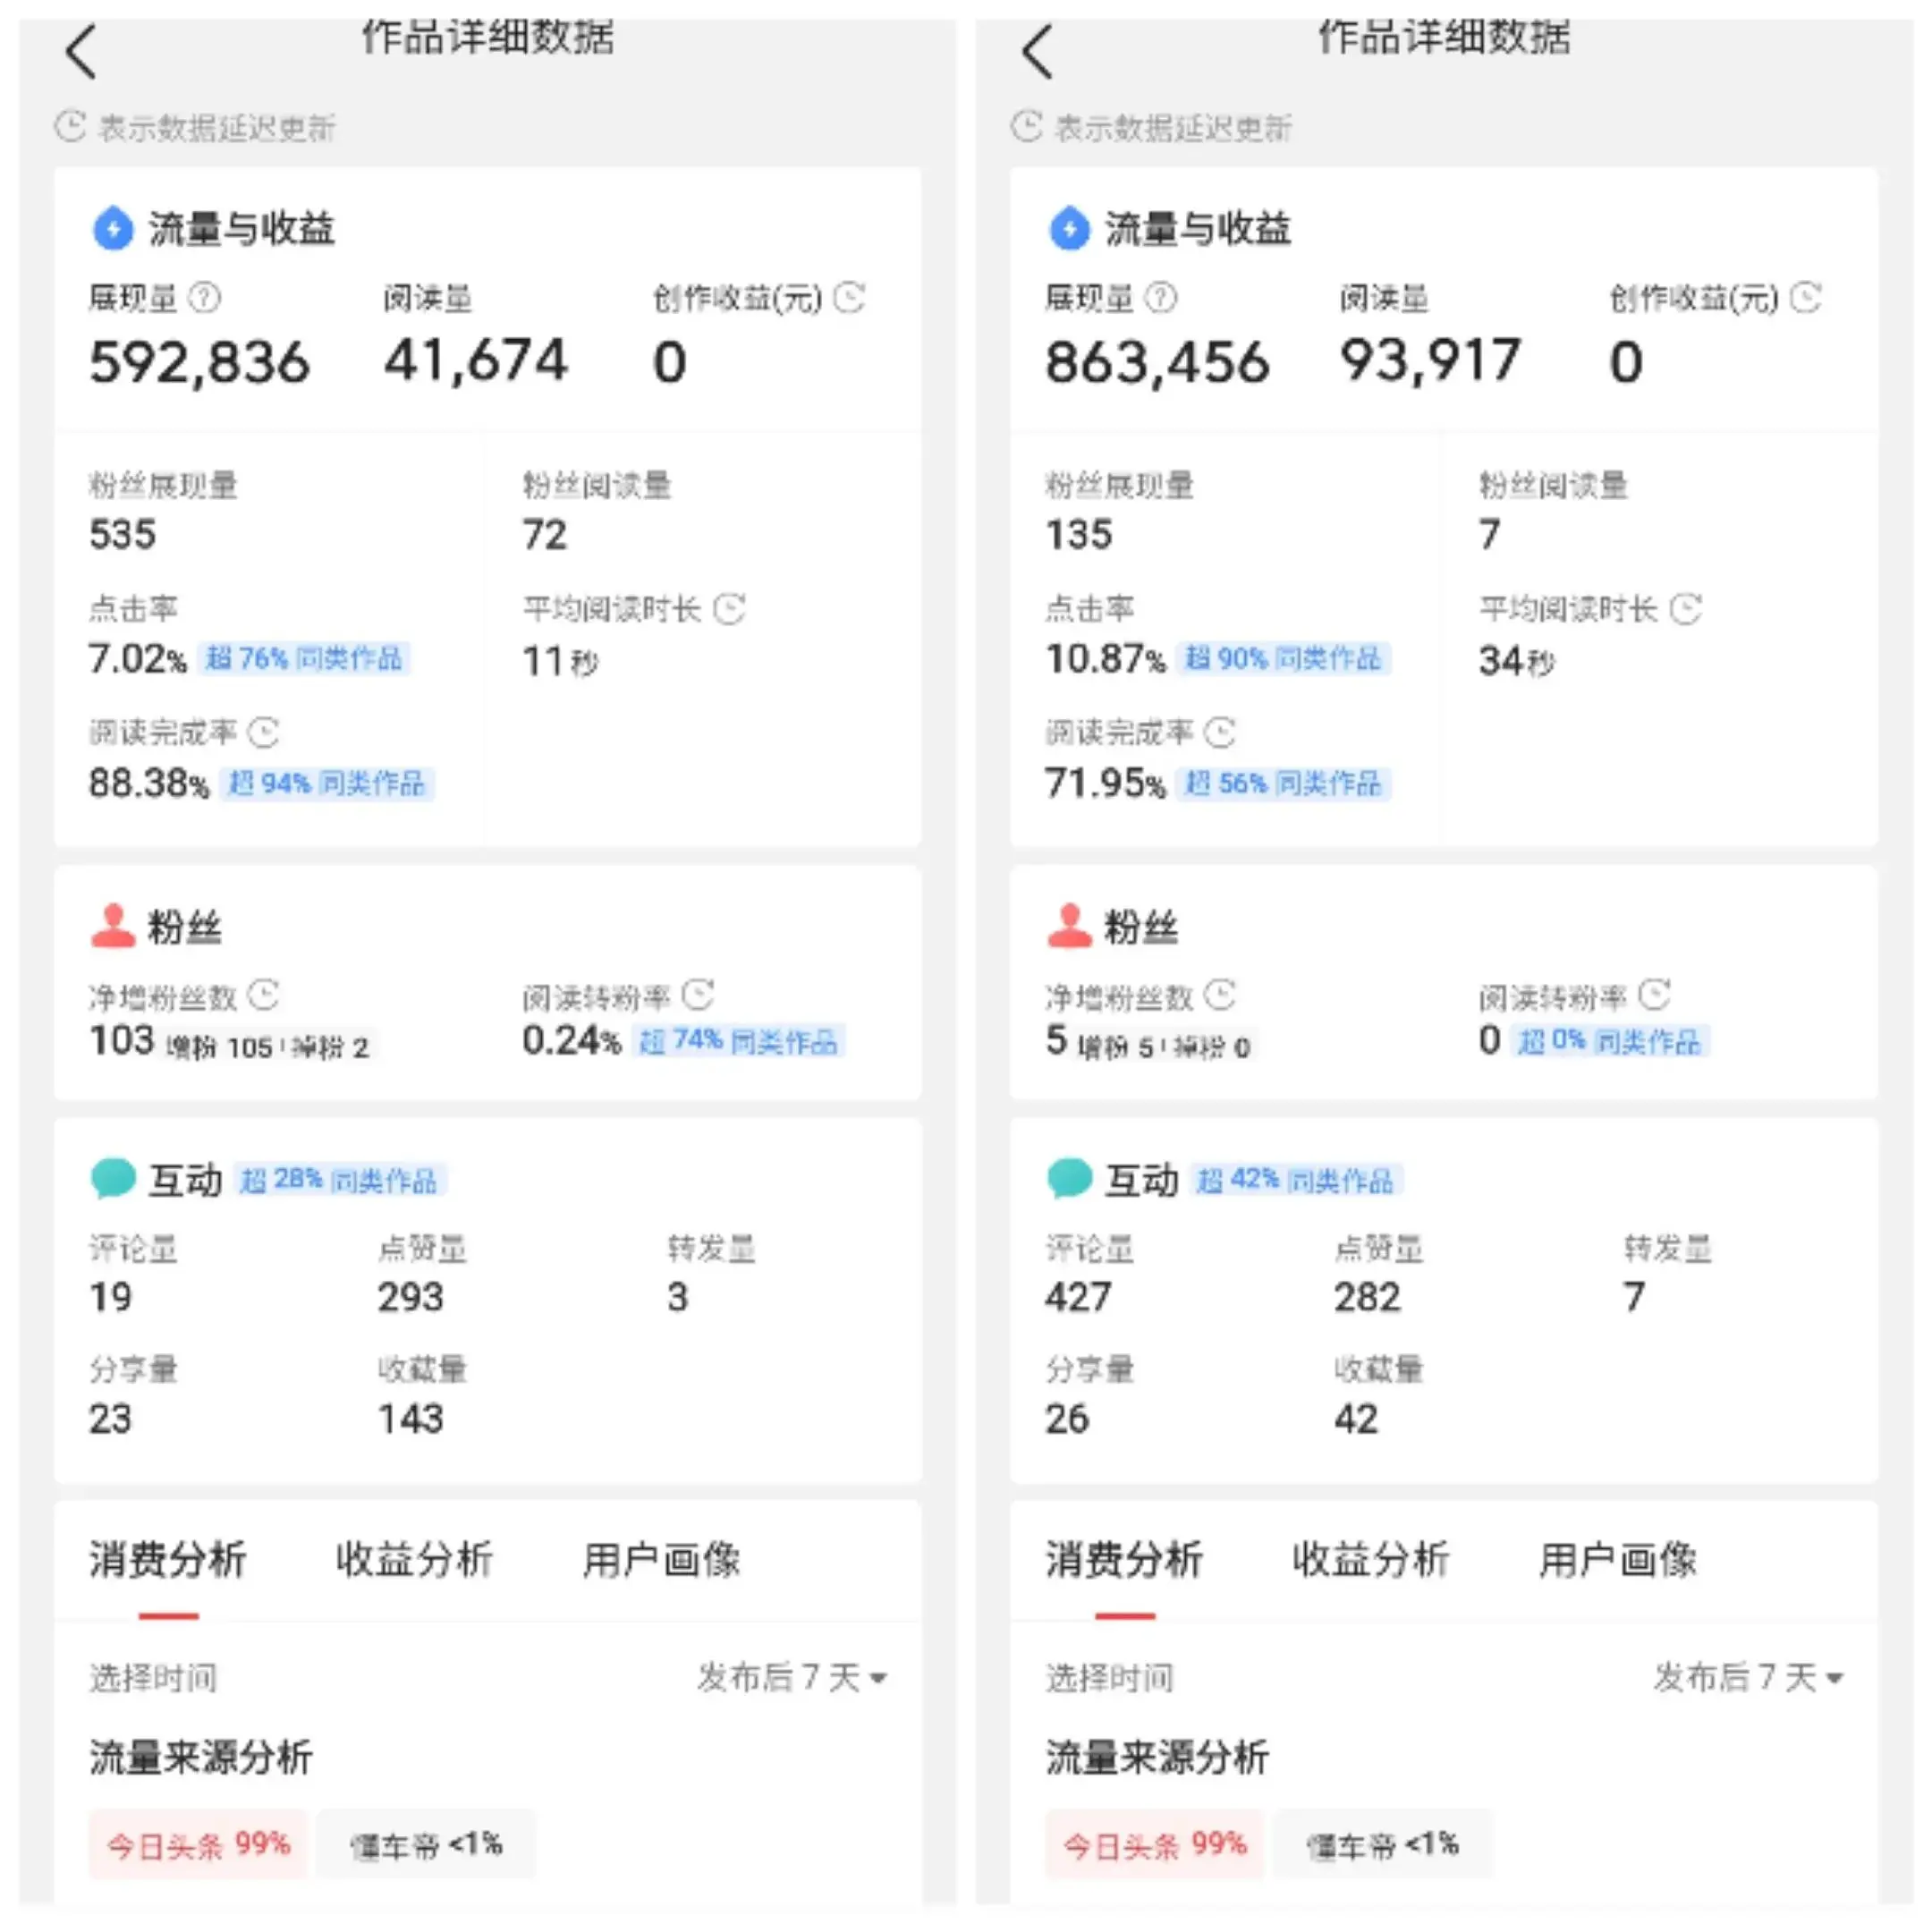Switch to the 用户画像 tab in the right panel

coord(1617,1559)
